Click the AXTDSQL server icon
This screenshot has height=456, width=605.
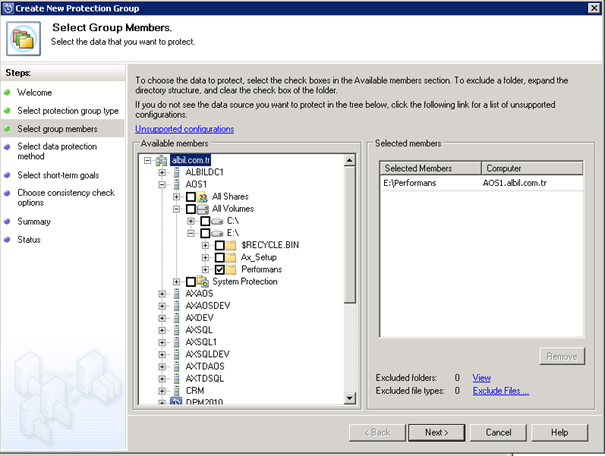pyautogui.click(x=176, y=378)
